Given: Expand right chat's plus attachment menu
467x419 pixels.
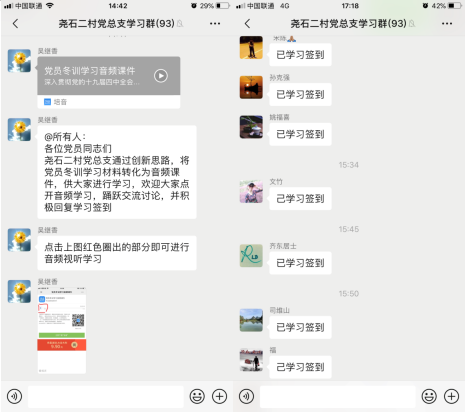Looking at the screenshot, I should (451, 396).
